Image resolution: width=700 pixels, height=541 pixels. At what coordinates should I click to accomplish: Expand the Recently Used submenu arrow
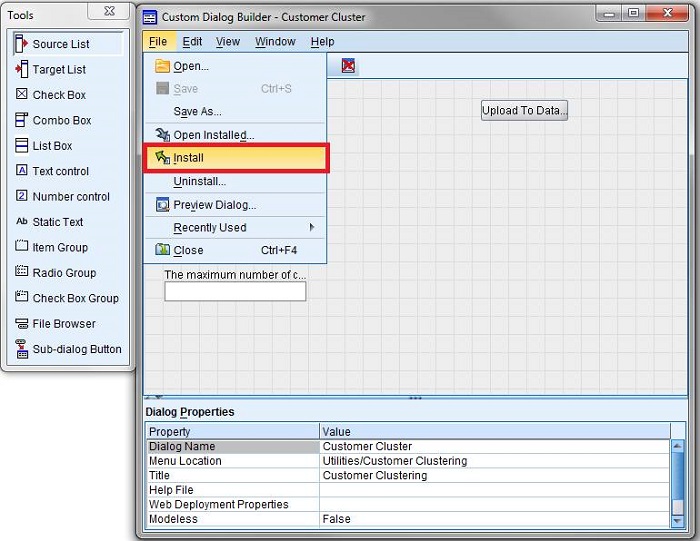click(312, 227)
